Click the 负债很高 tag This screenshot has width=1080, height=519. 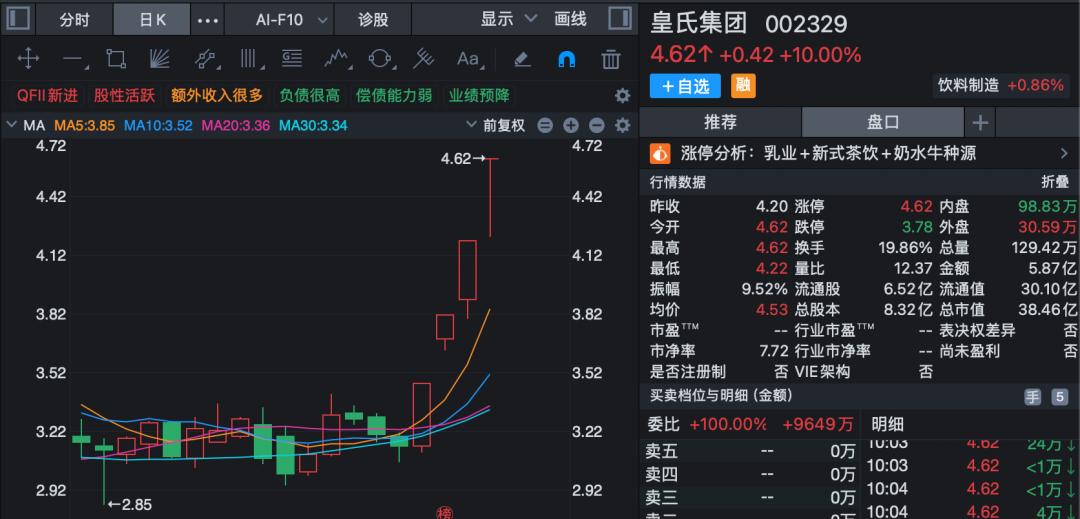310,95
